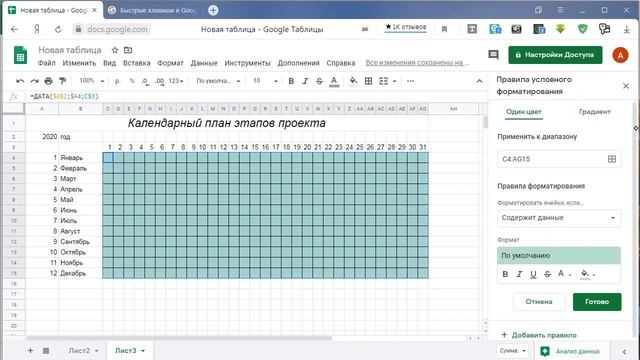Open the Справка menu
The image size is (640, 360).
[341, 63]
